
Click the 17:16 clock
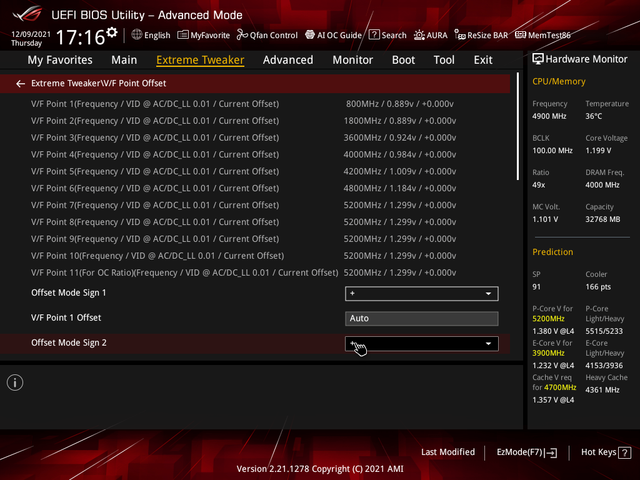coord(80,38)
